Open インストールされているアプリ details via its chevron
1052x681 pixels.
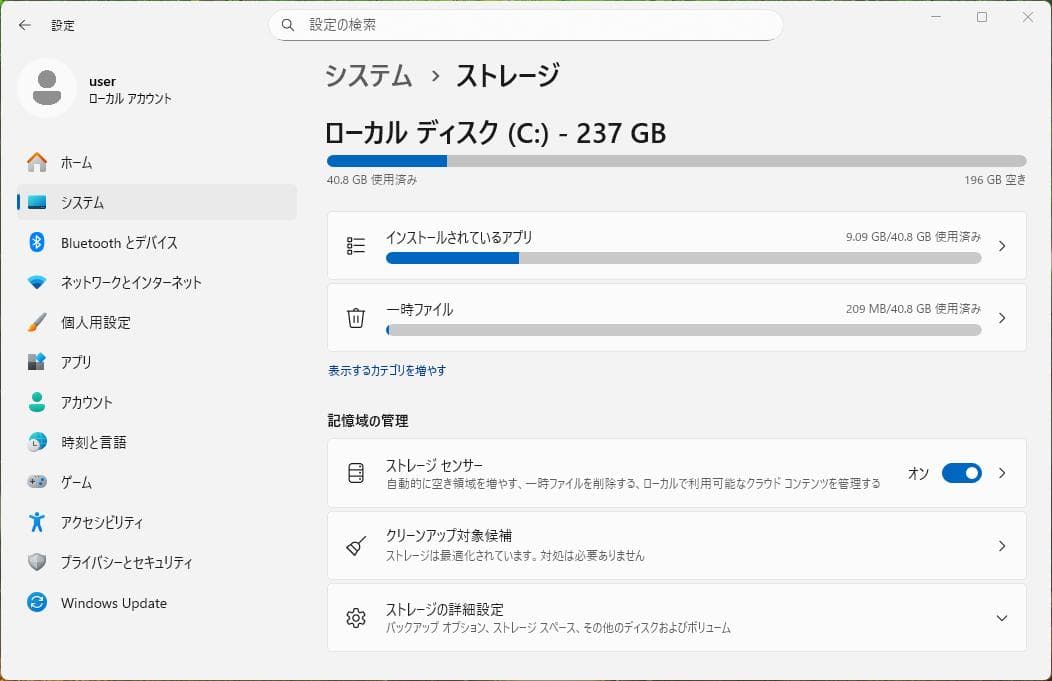(1002, 245)
